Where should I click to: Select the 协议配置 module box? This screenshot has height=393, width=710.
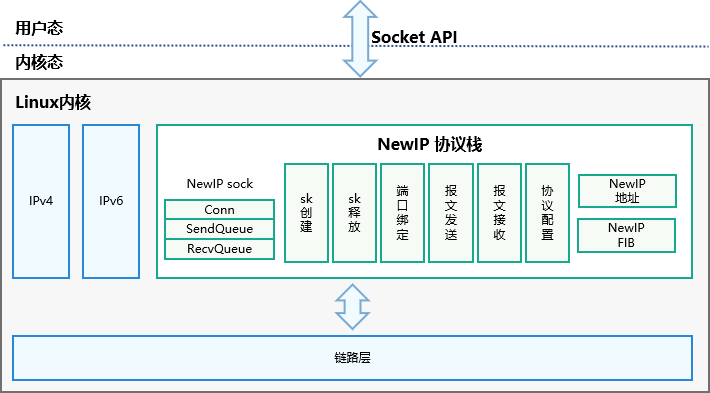[x=547, y=213]
